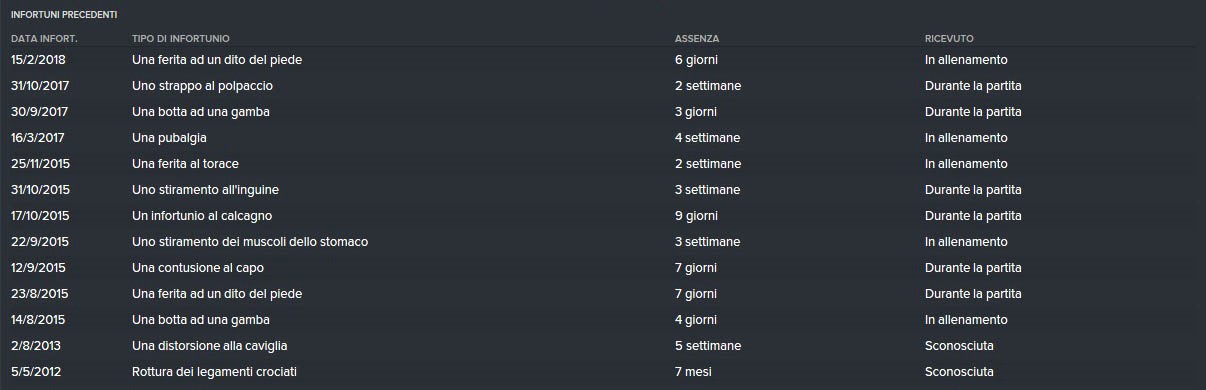Select the Un infortunio al calcagno row

(603, 216)
